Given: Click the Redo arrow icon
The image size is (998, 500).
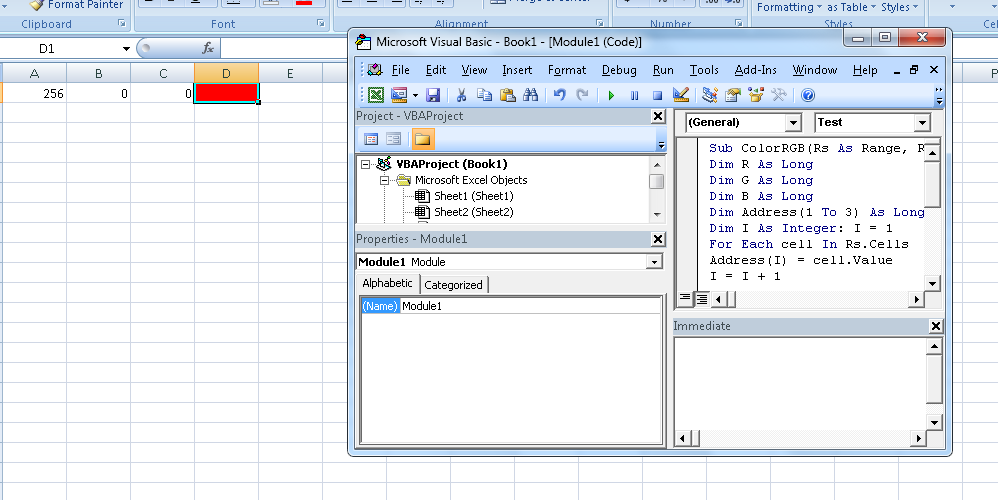Looking at the screenshot, I should 582,95.
